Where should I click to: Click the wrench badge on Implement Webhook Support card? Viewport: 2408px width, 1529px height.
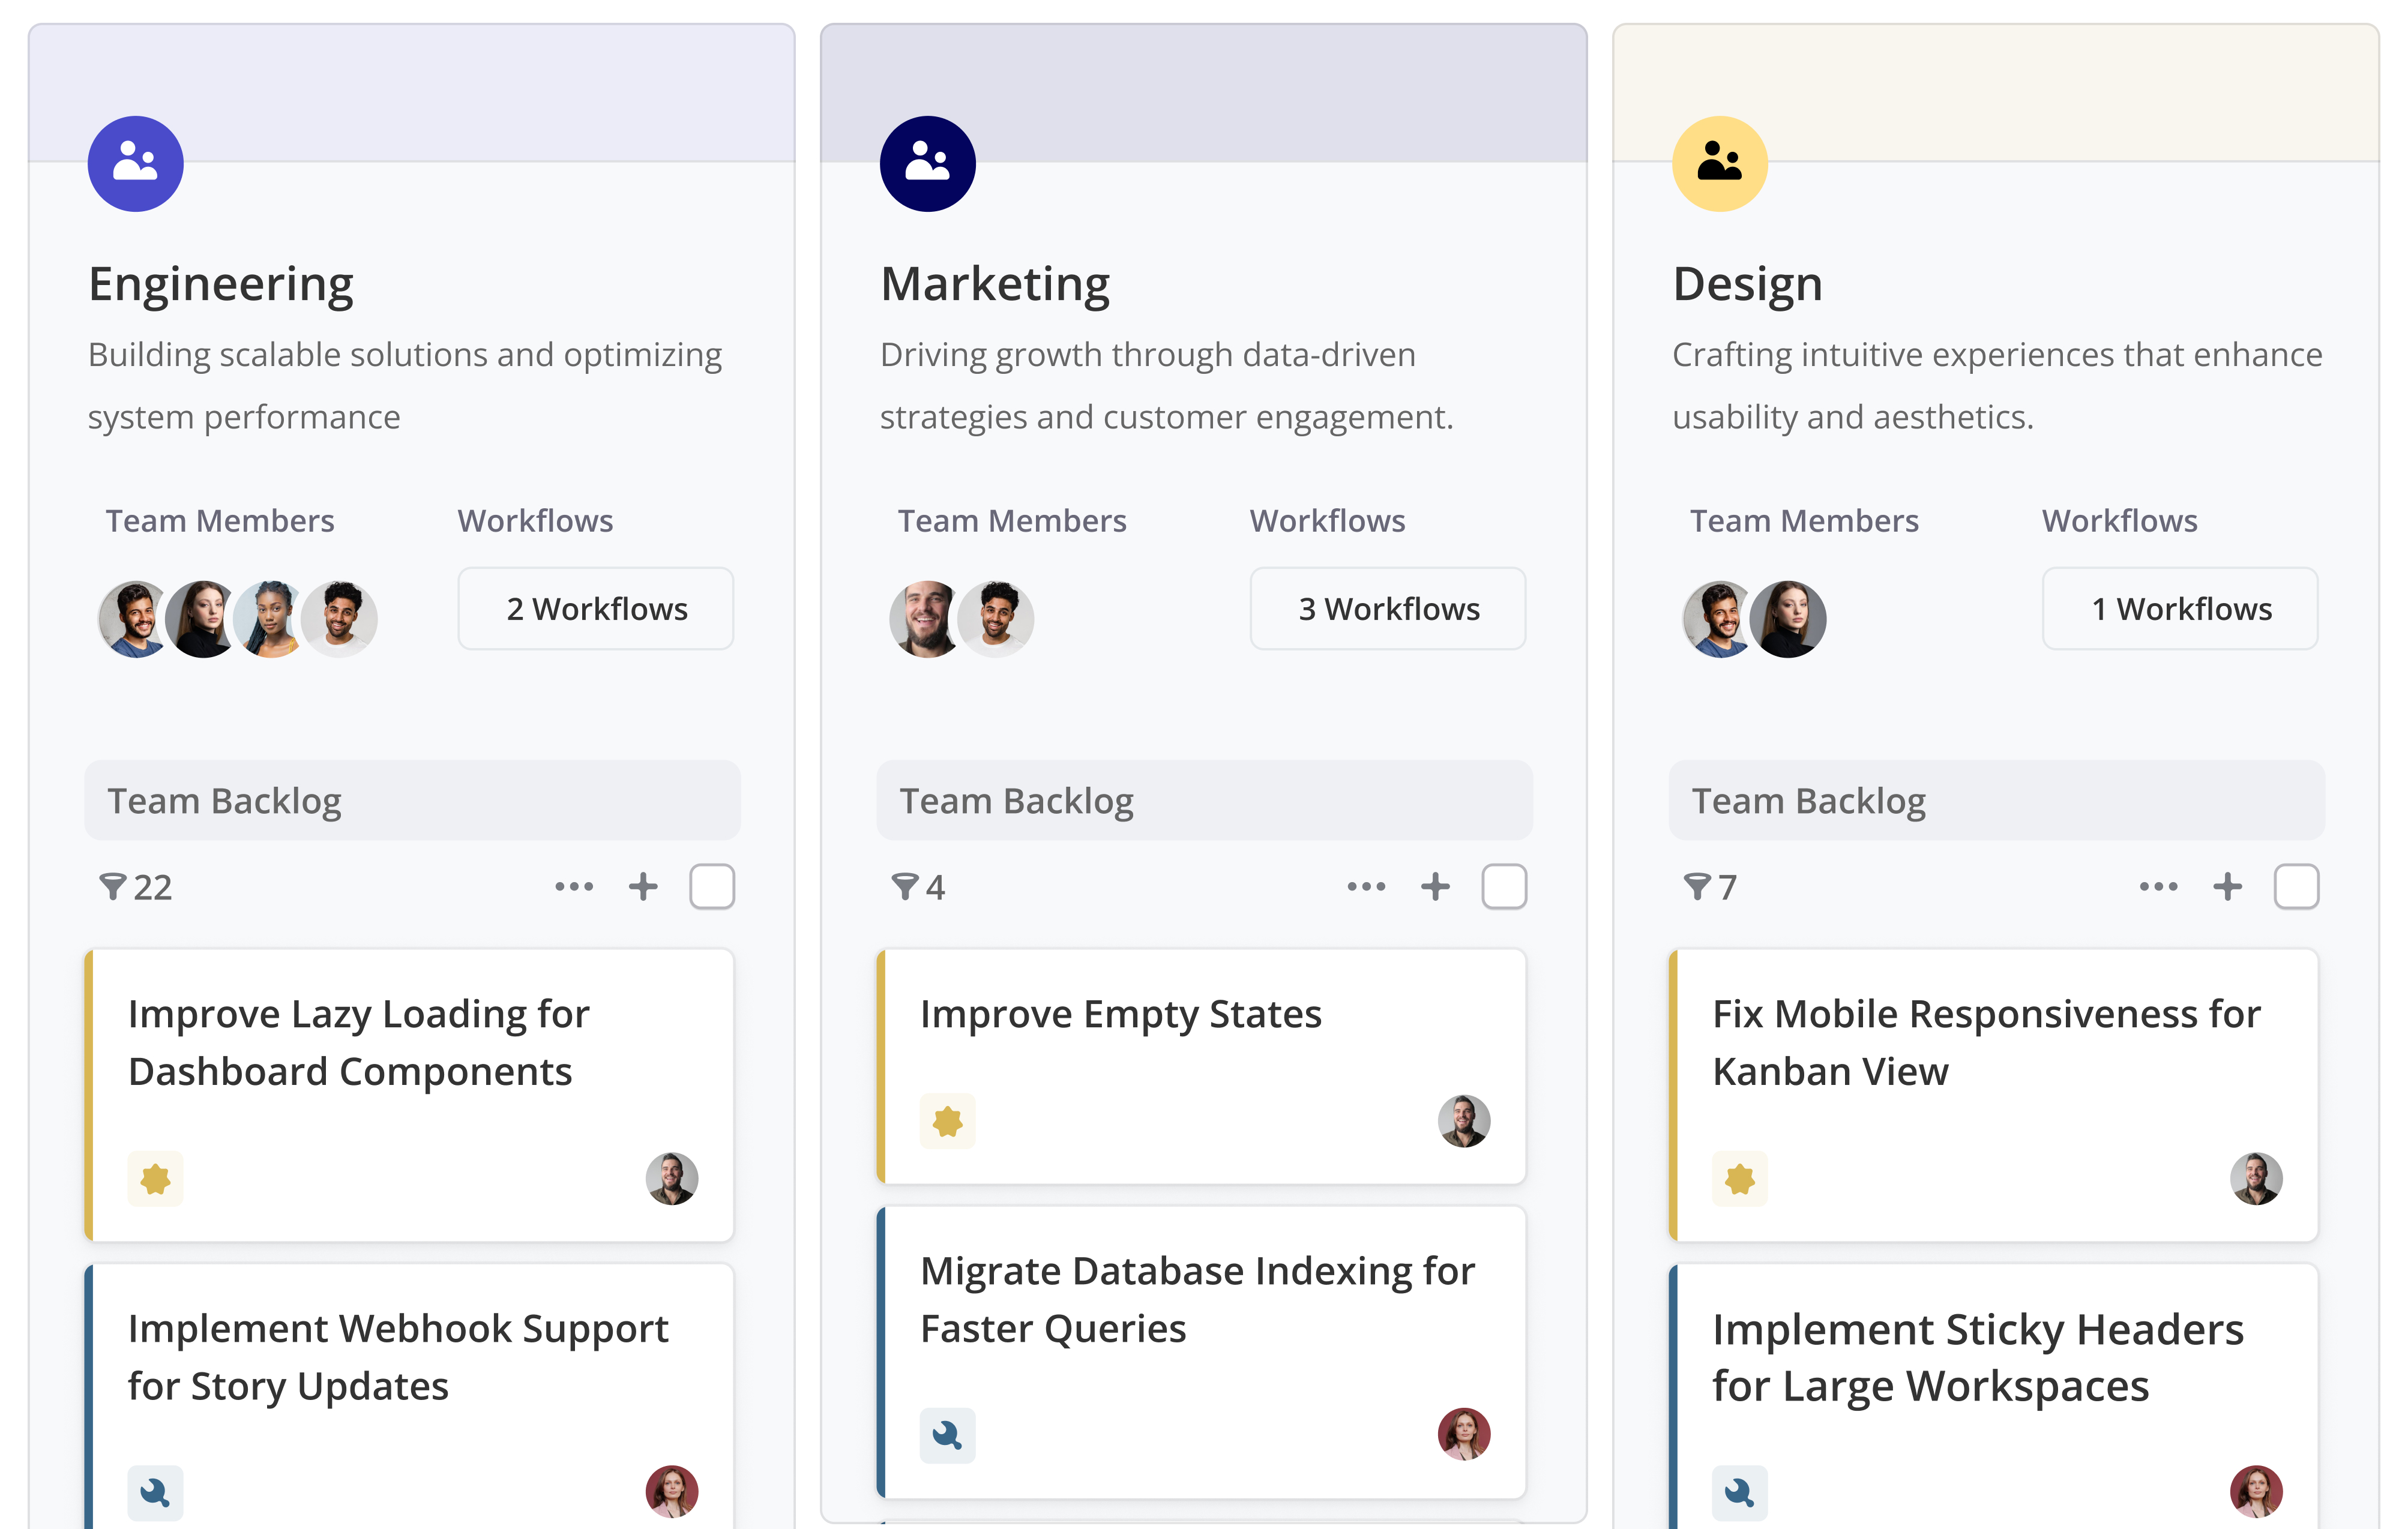pyautogui.click(x=155, y=1493)
